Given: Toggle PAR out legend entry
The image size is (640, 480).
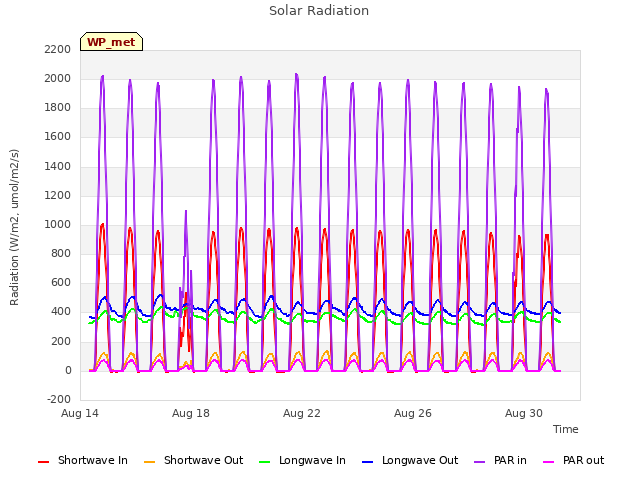Looking at the screenshot, I should click(x=573, y=460).
